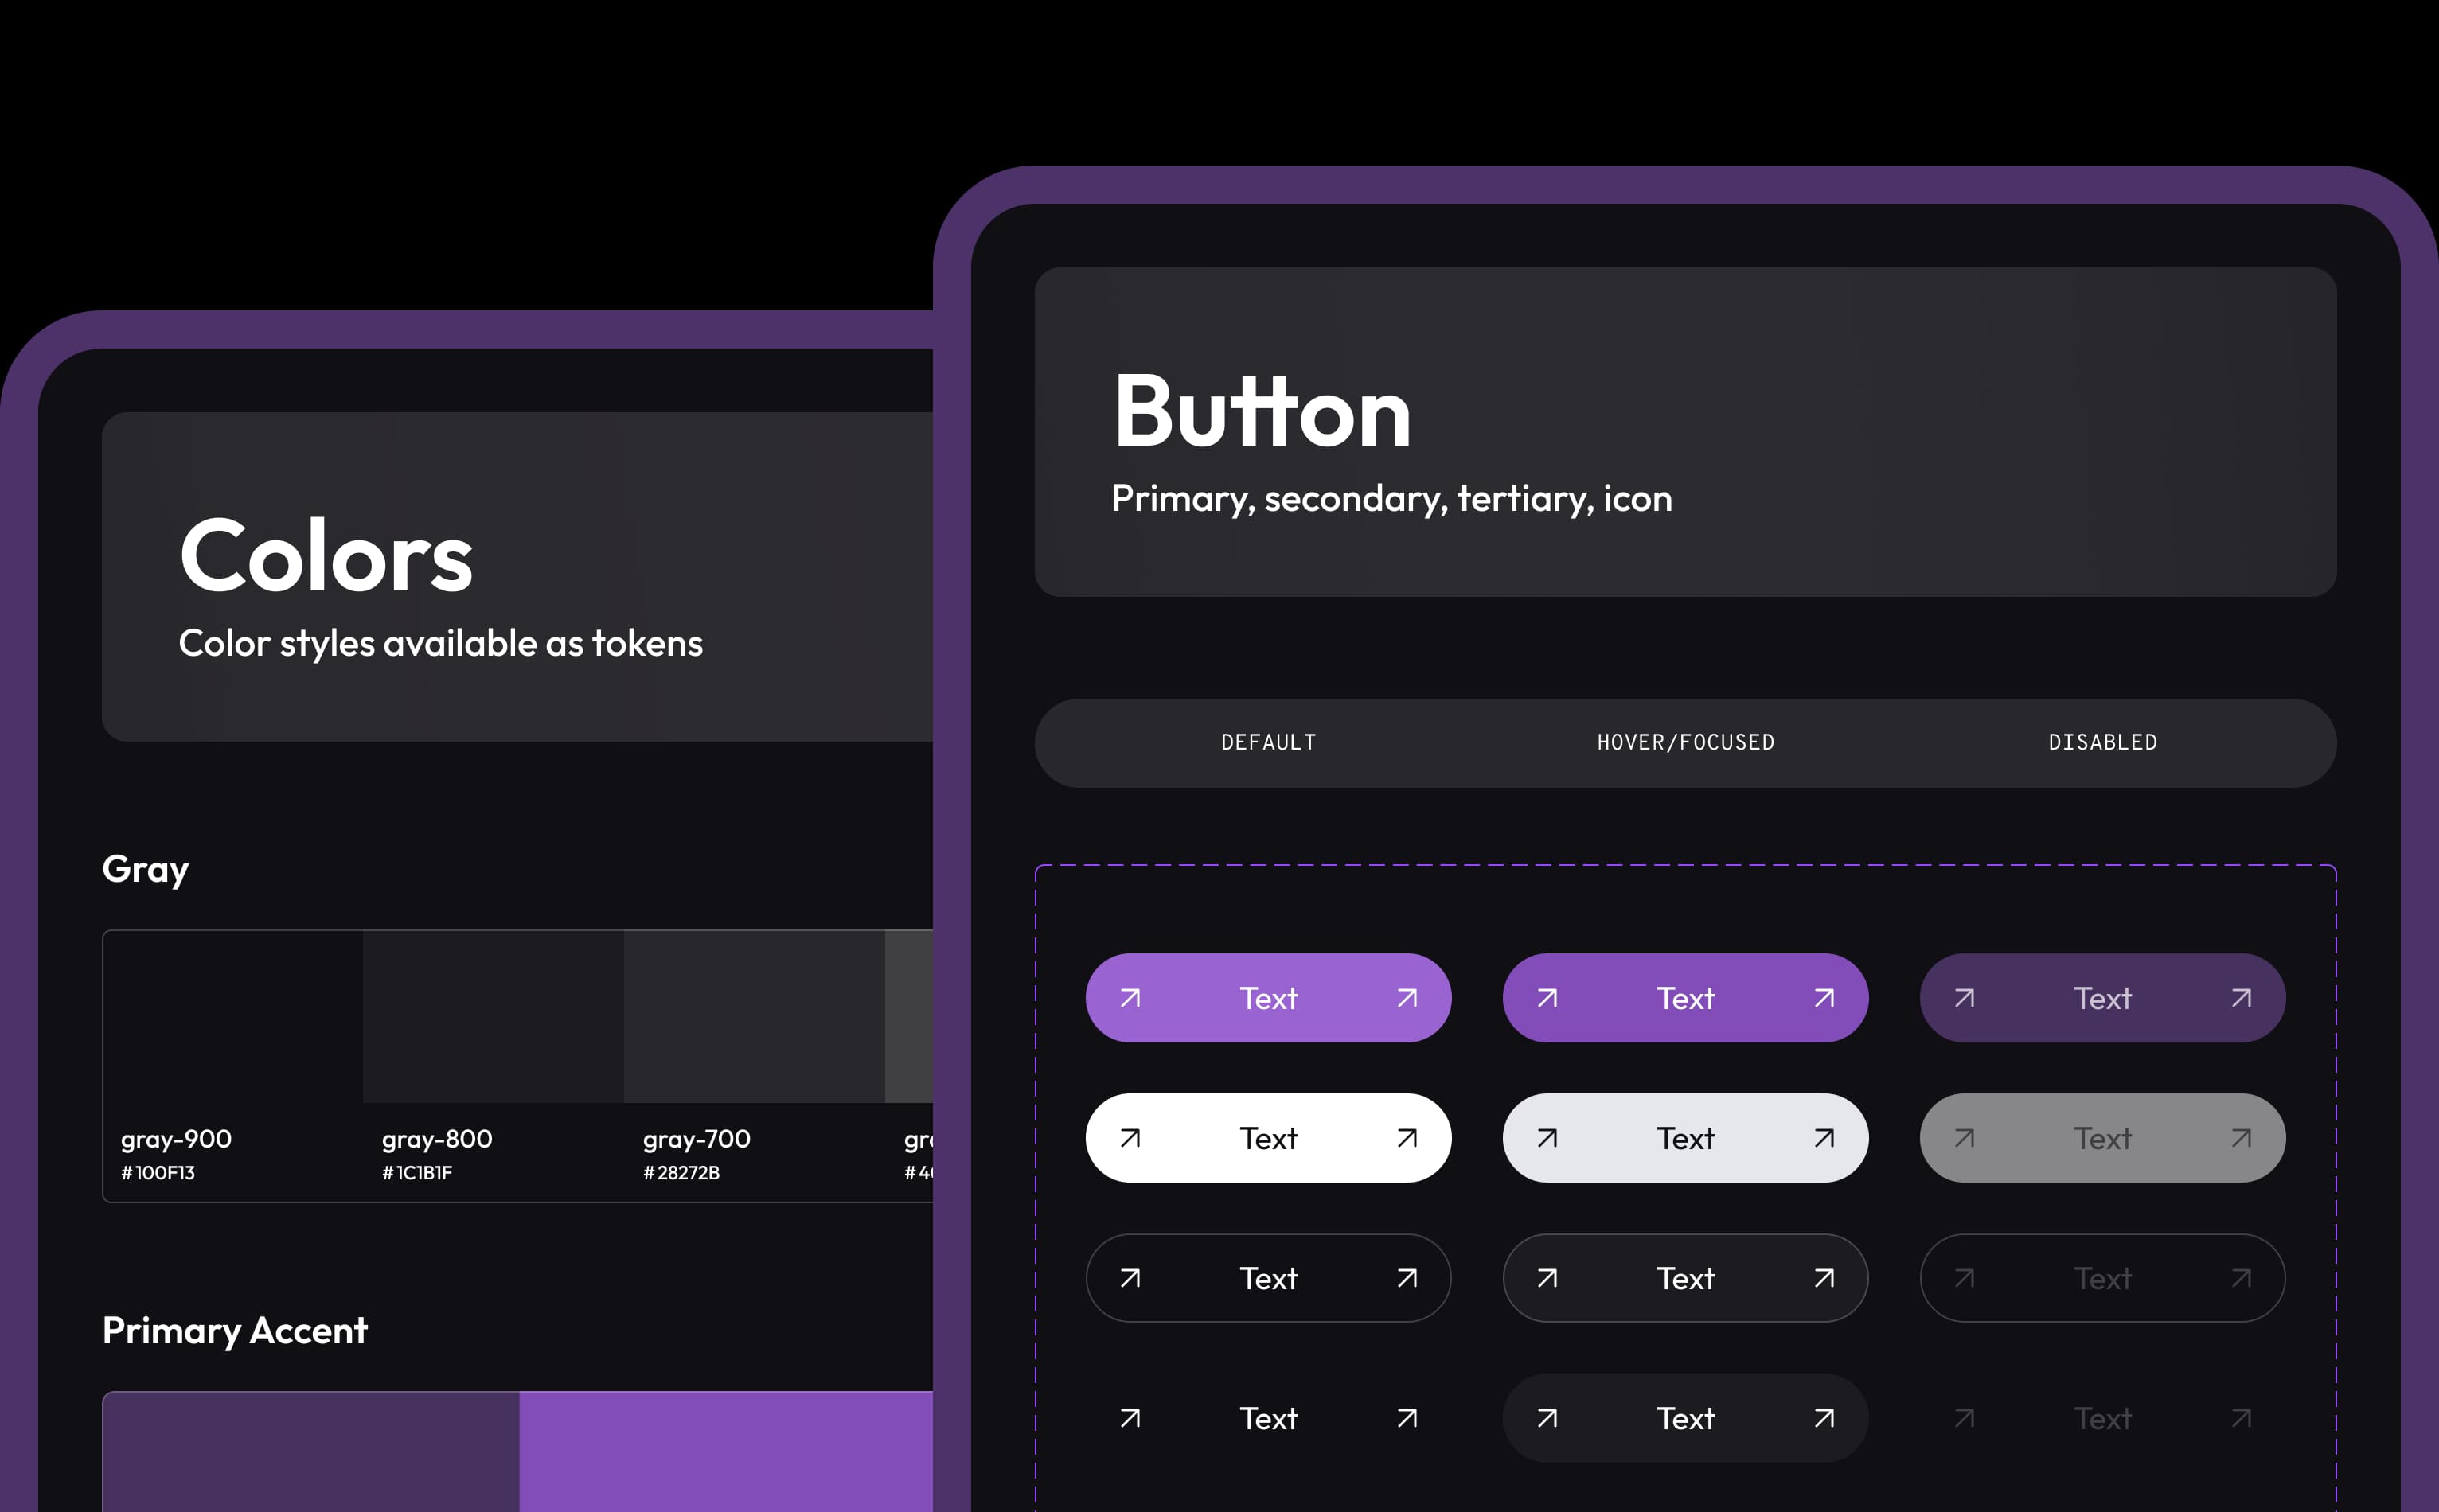
Task: Click the left arrow on disabled white button
Action: click(1960, 1136)
